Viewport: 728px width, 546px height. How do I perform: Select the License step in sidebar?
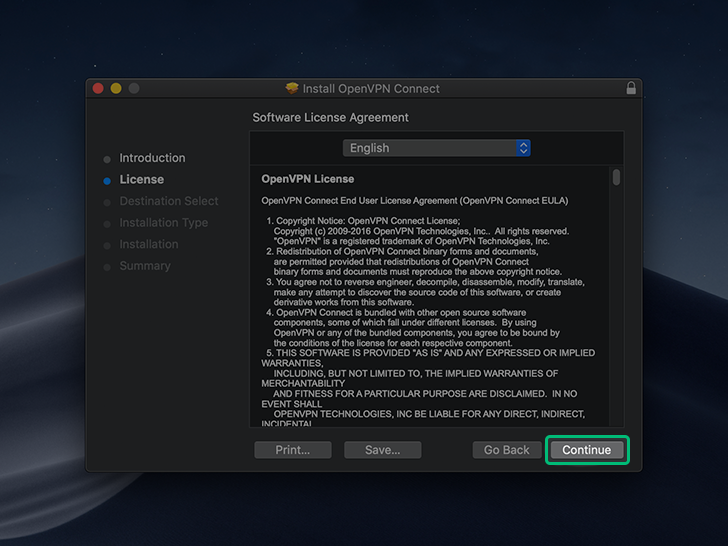coord(142,179)
